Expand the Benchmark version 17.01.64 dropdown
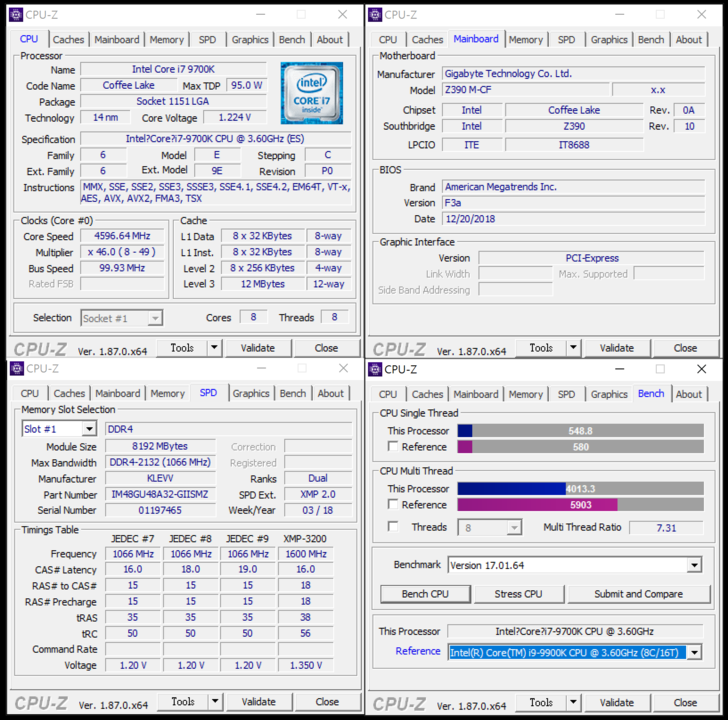This screenshot has height=720, width=728. click(694, 565)
